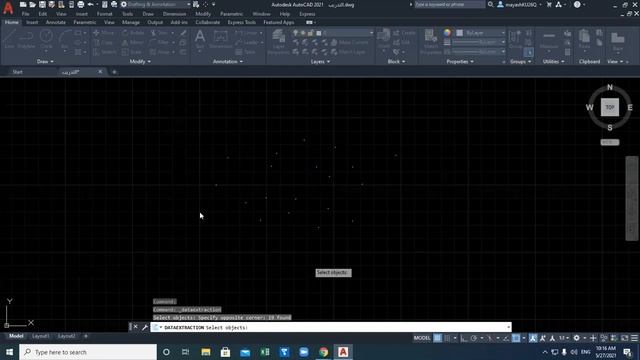The image size is (640, 360).
Task: Select the Mirror tool in Modify panel
Action: point(133,42)
